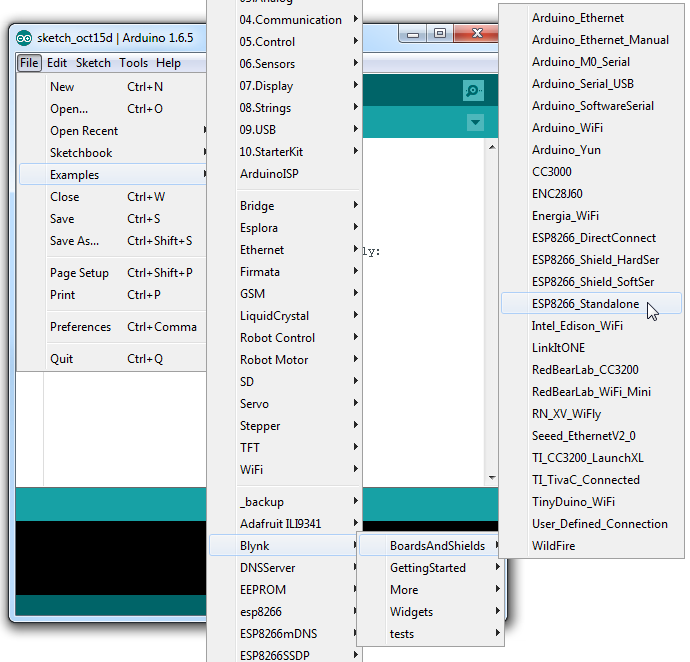The height and width of the screenshot is (662, 690).
Task: Open the ArduinoISP example
Action: pyautogui.click(x=285, y=174)
